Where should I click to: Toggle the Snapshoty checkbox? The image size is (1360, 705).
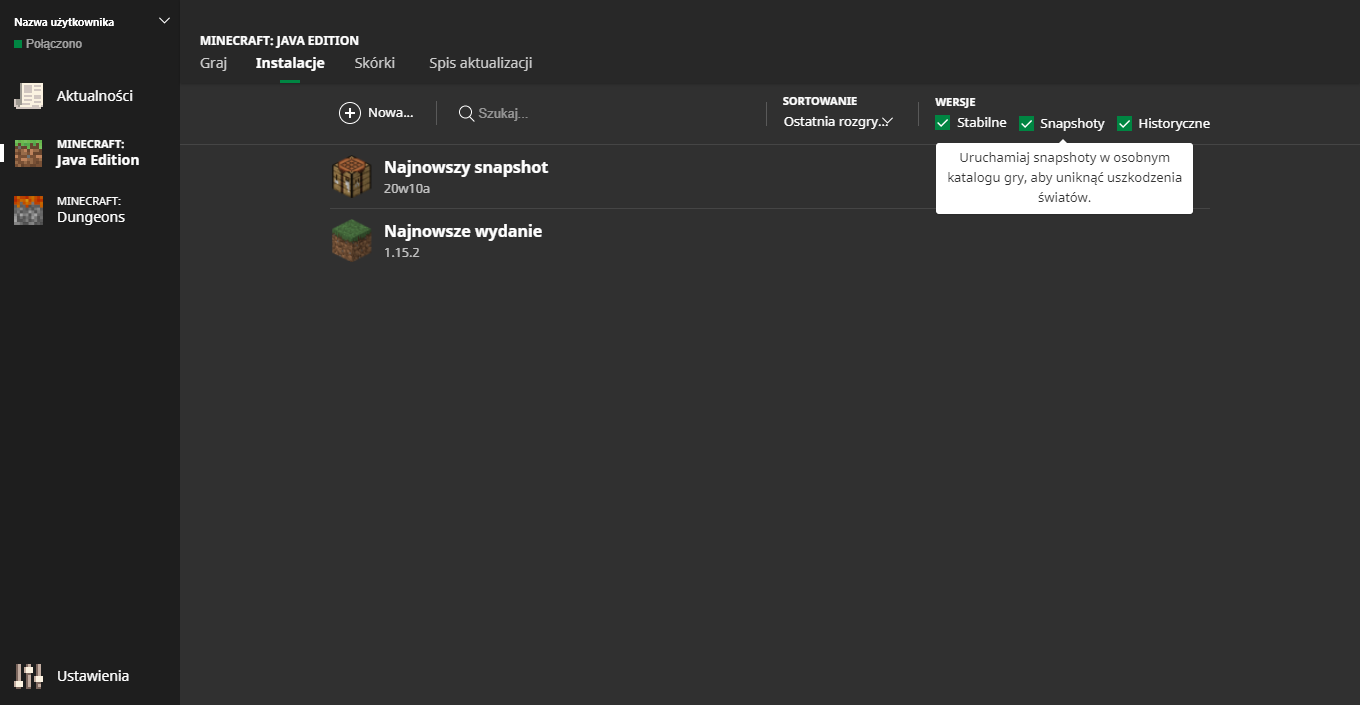[x=1026, y=124]
